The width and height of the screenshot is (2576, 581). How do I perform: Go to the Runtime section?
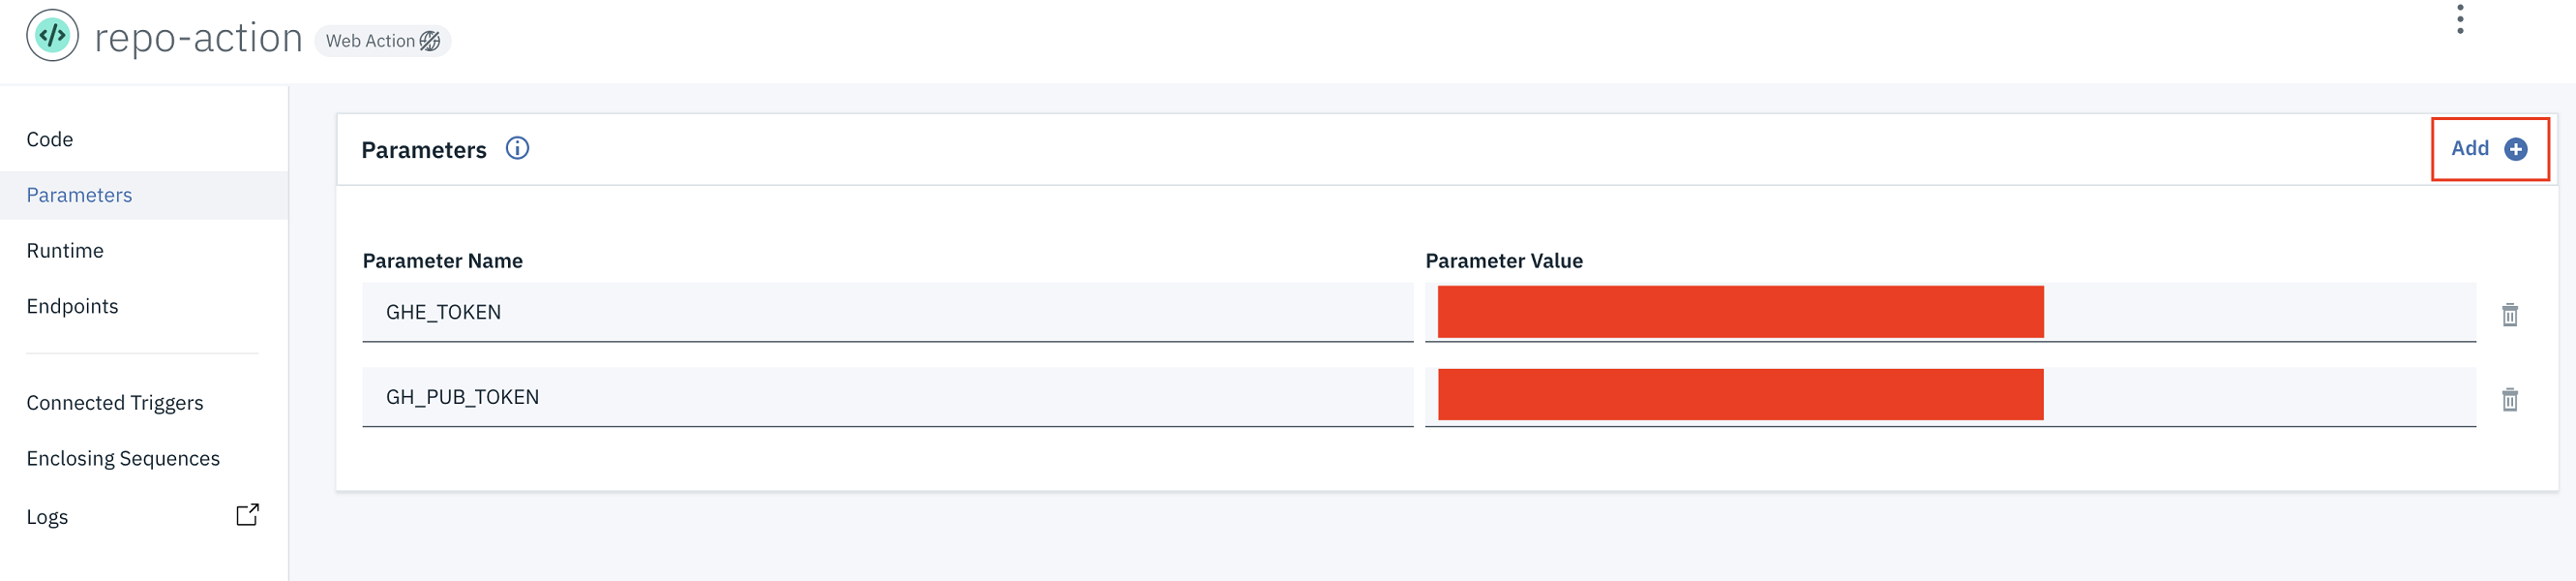pos(65,251)
